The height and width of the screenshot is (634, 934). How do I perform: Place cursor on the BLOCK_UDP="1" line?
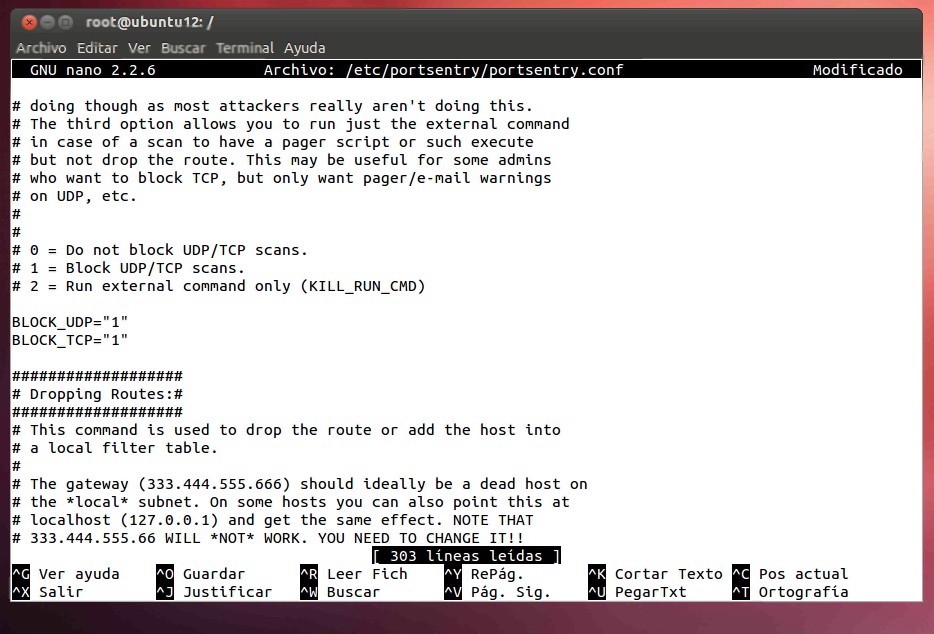pyautogui.click(x=70, y=322)
